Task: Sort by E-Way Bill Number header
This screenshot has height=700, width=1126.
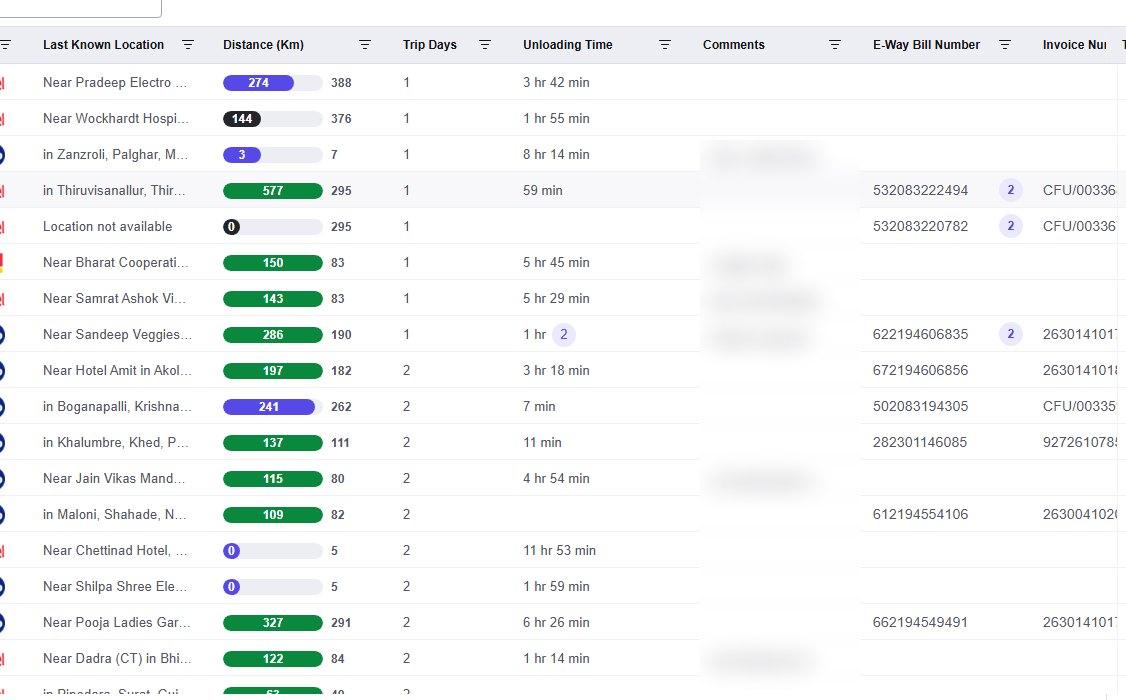Action: click(x=926, y=45)
